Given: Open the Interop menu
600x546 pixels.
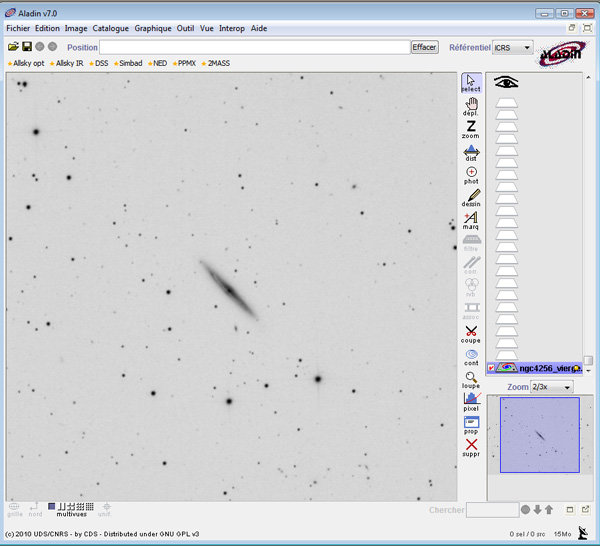Looking at the screenshot, I should coord(231,29).
